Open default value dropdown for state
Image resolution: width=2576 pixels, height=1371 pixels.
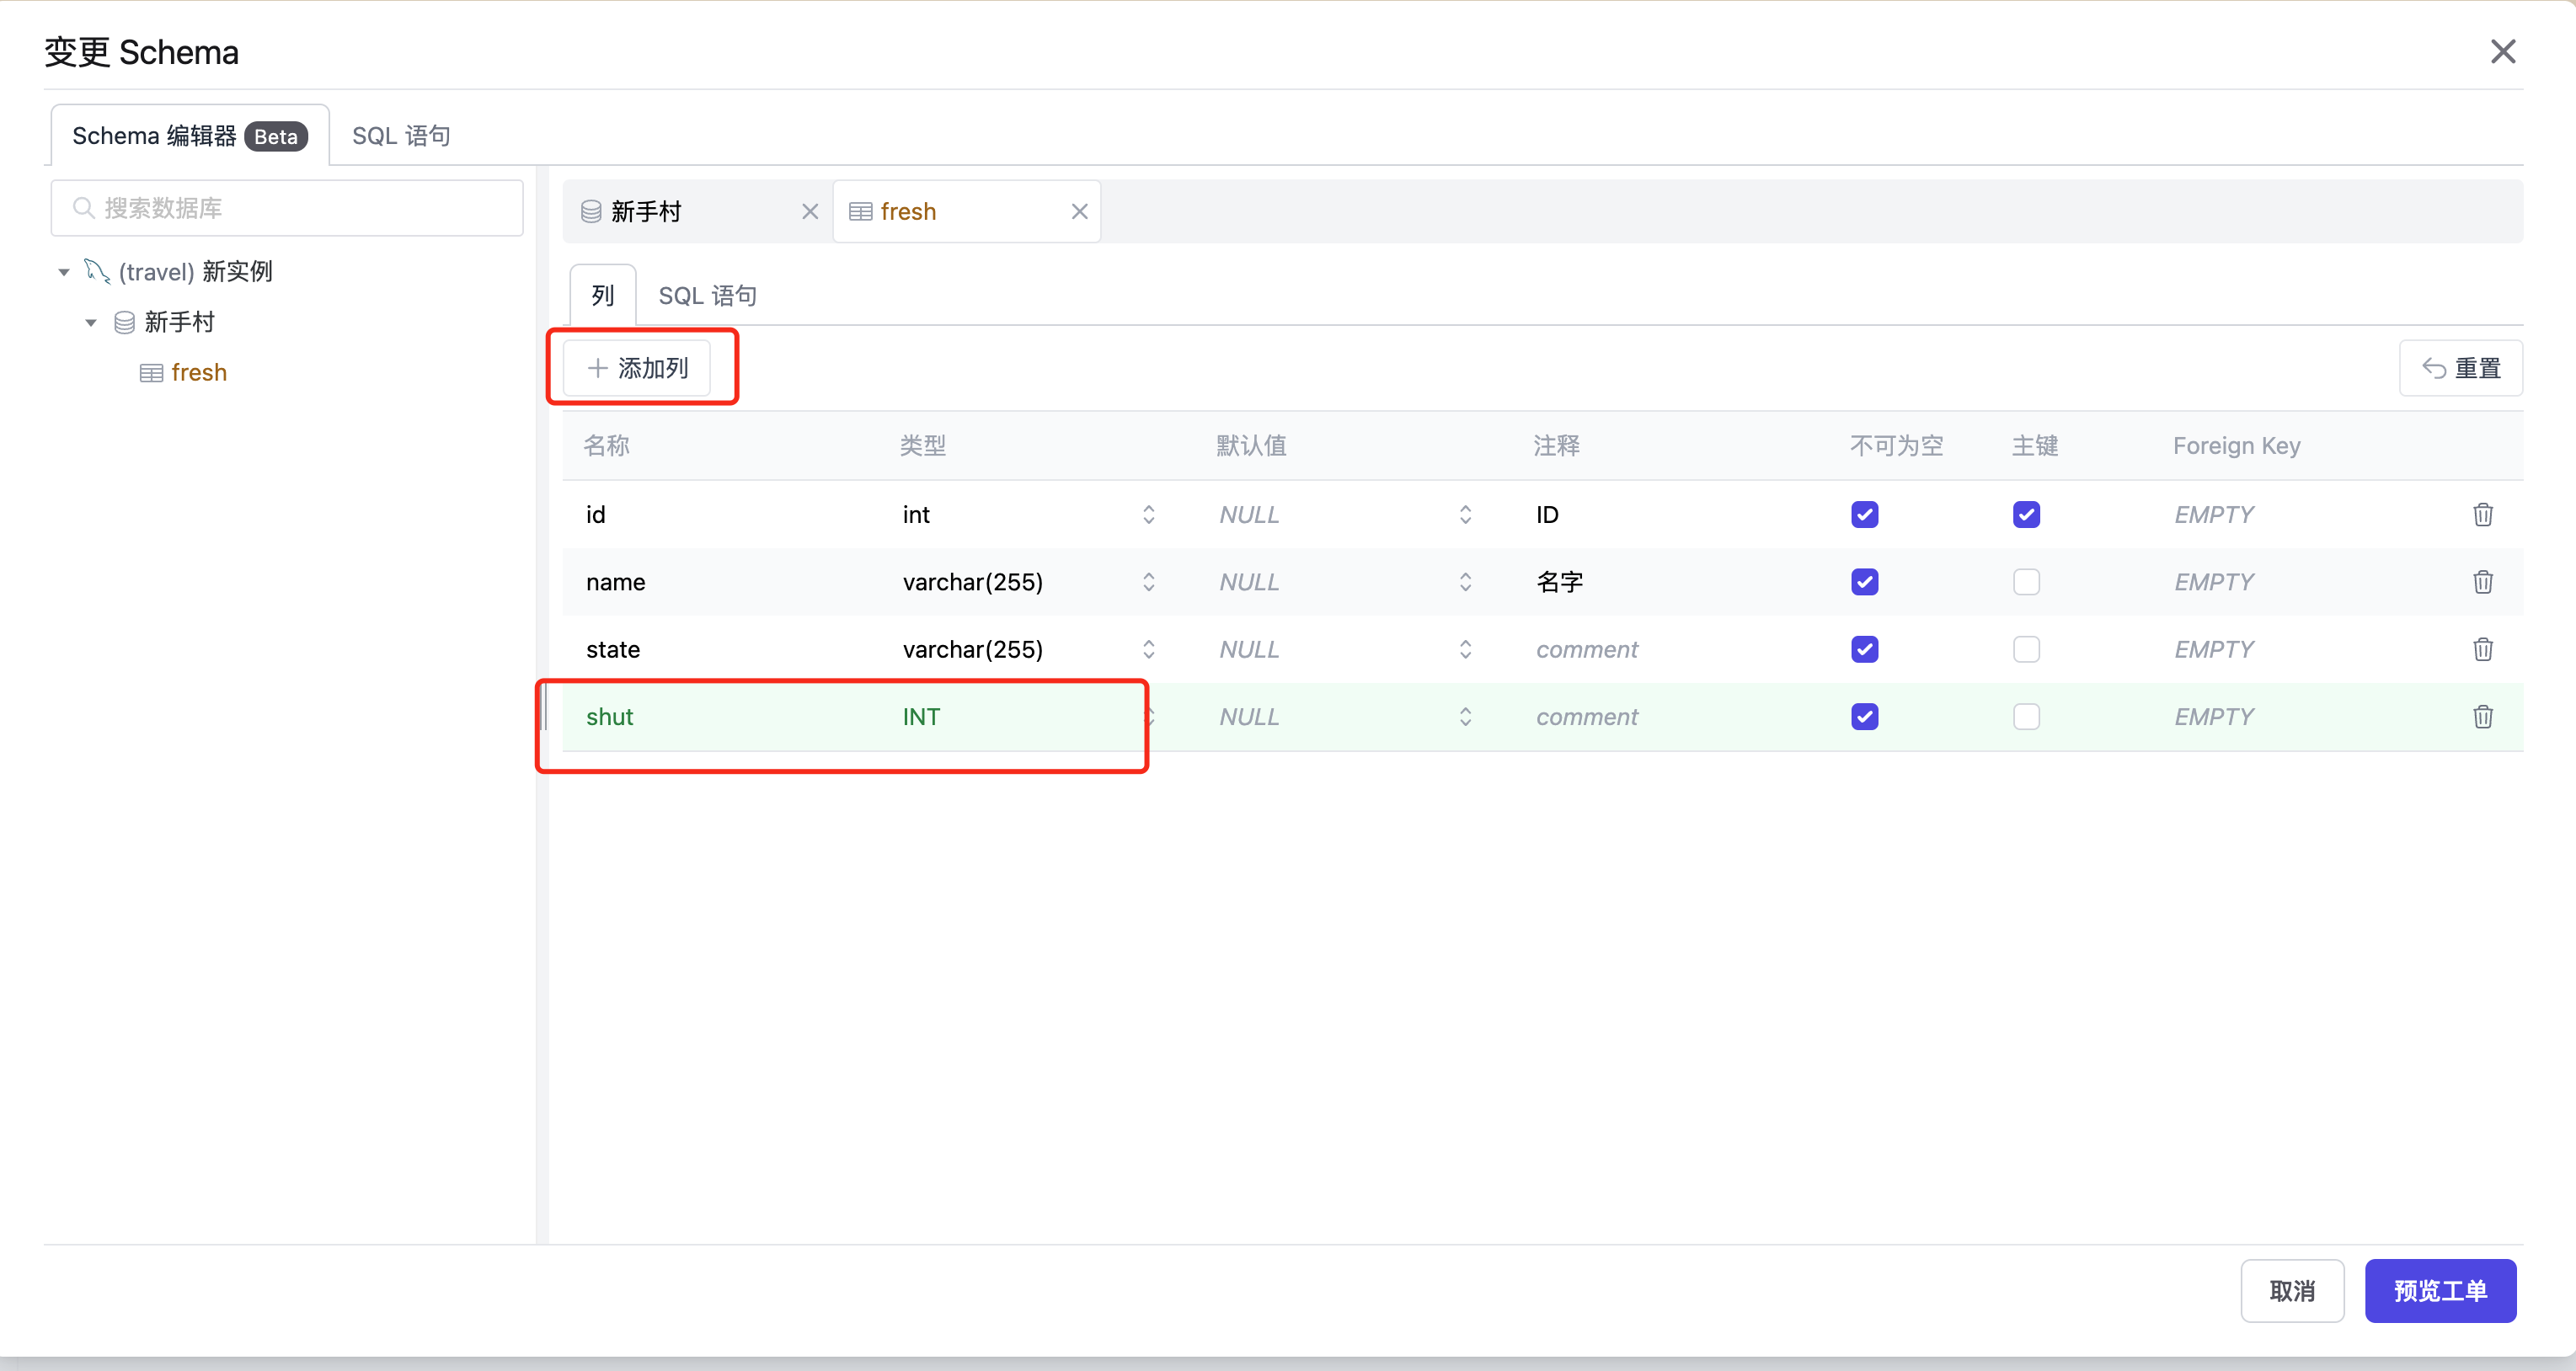[1464, 649]
